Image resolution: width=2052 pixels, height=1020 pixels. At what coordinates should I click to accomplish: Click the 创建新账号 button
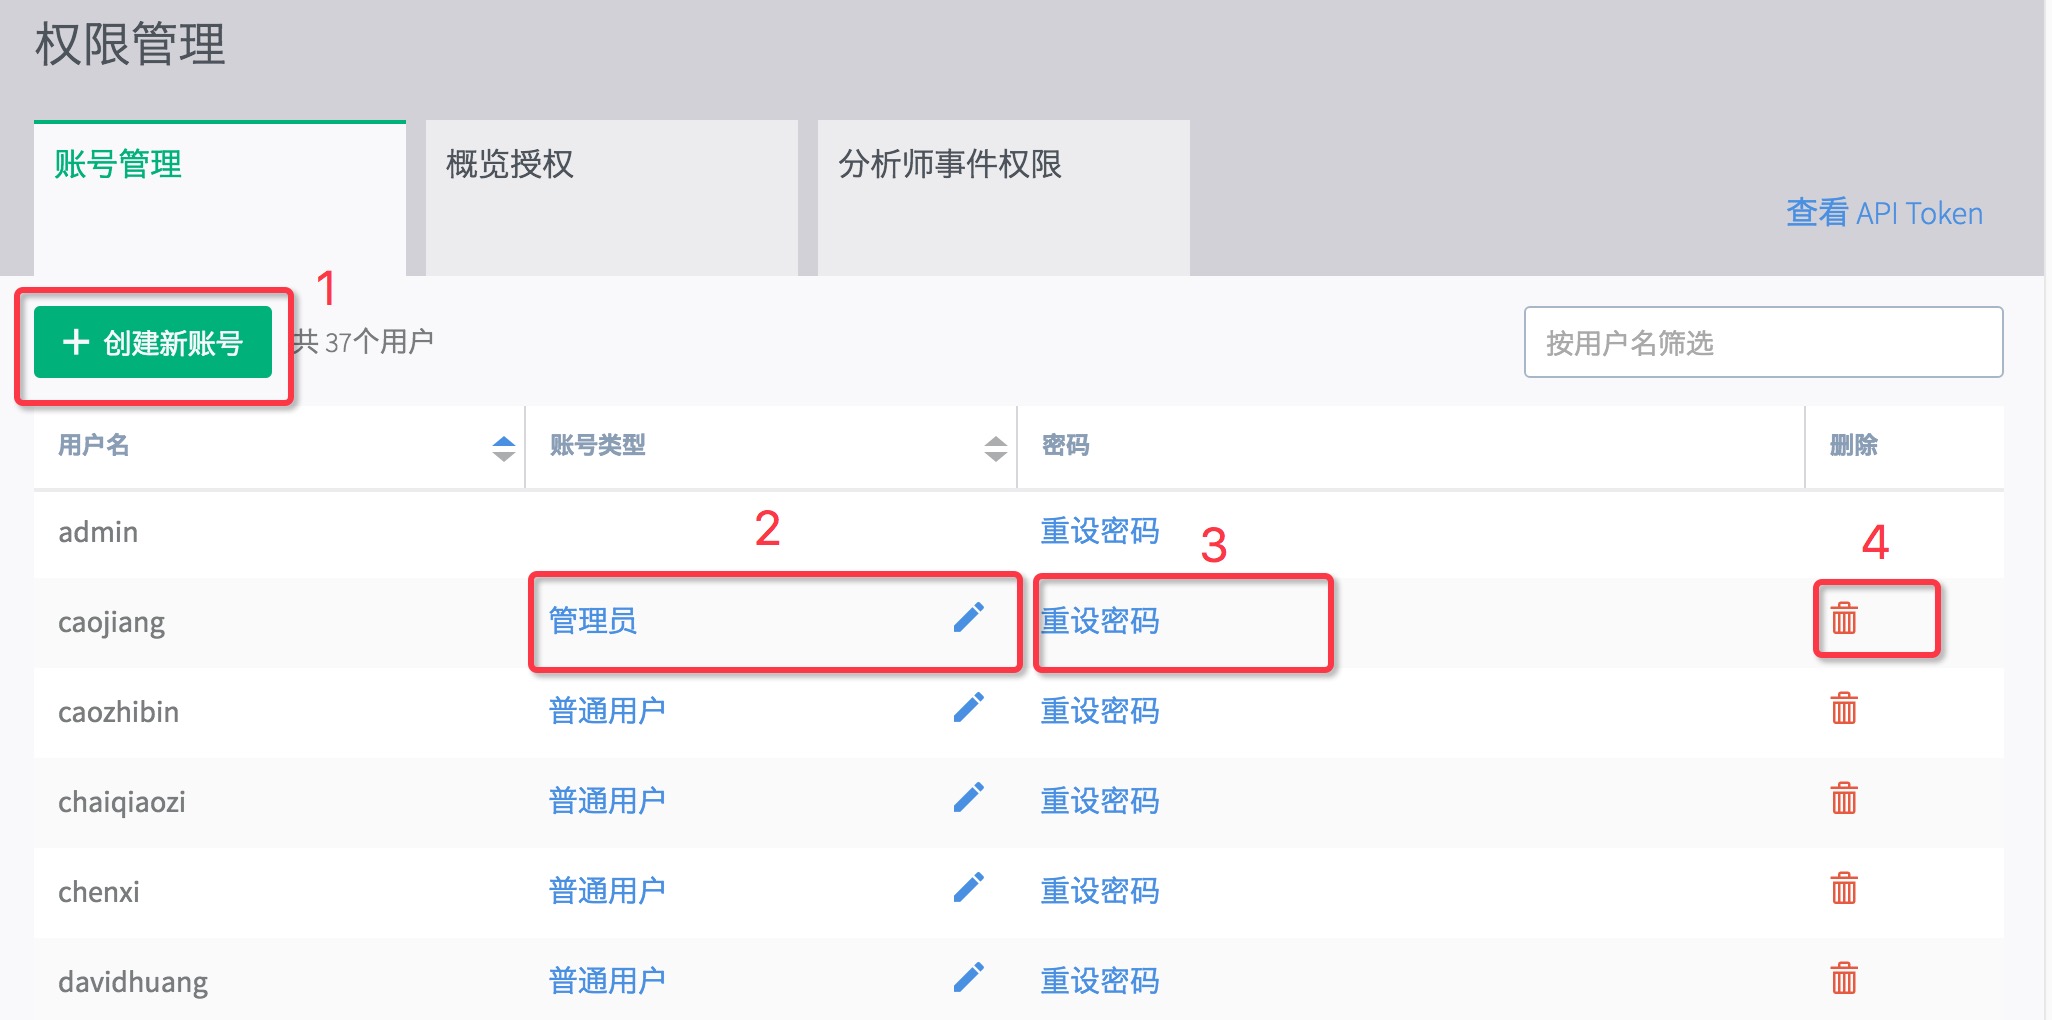click(153, 342)
